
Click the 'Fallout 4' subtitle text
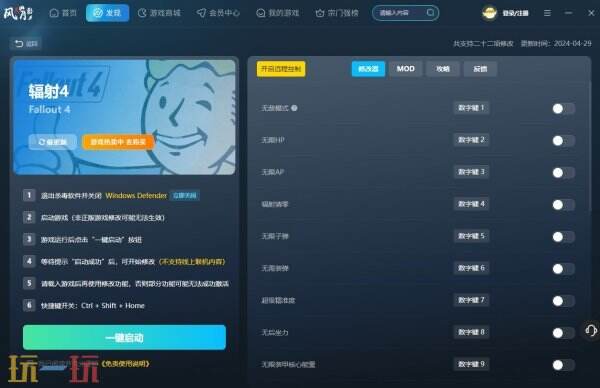(49, 110)
